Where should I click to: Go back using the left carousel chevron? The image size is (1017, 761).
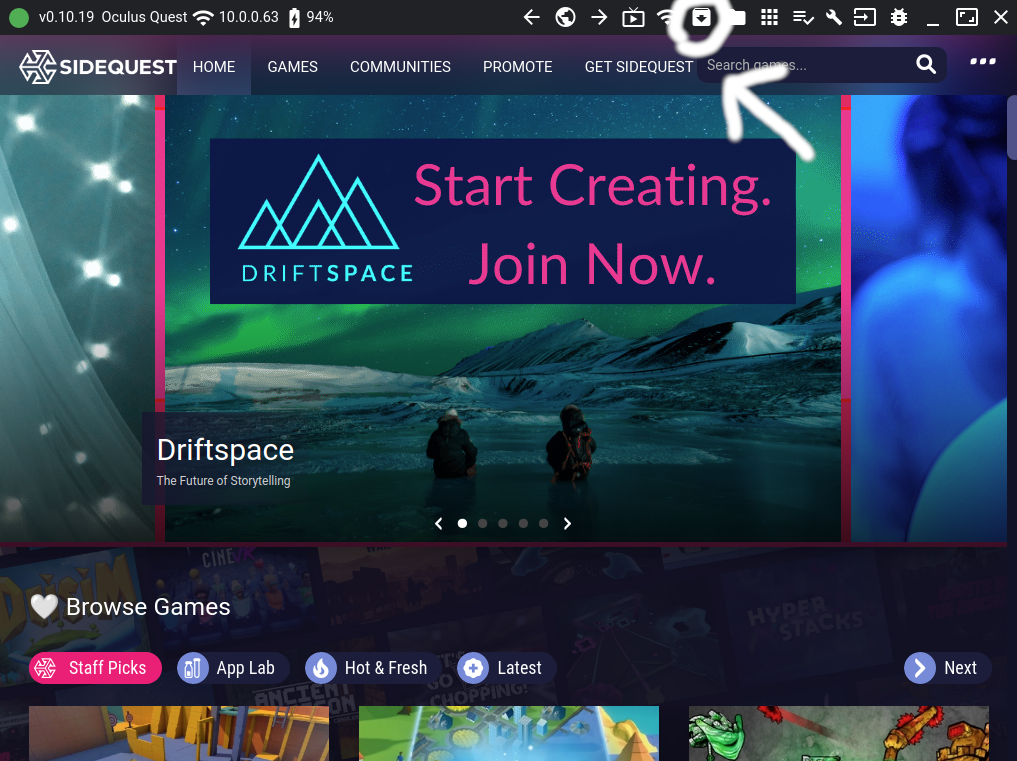(438, 523)
